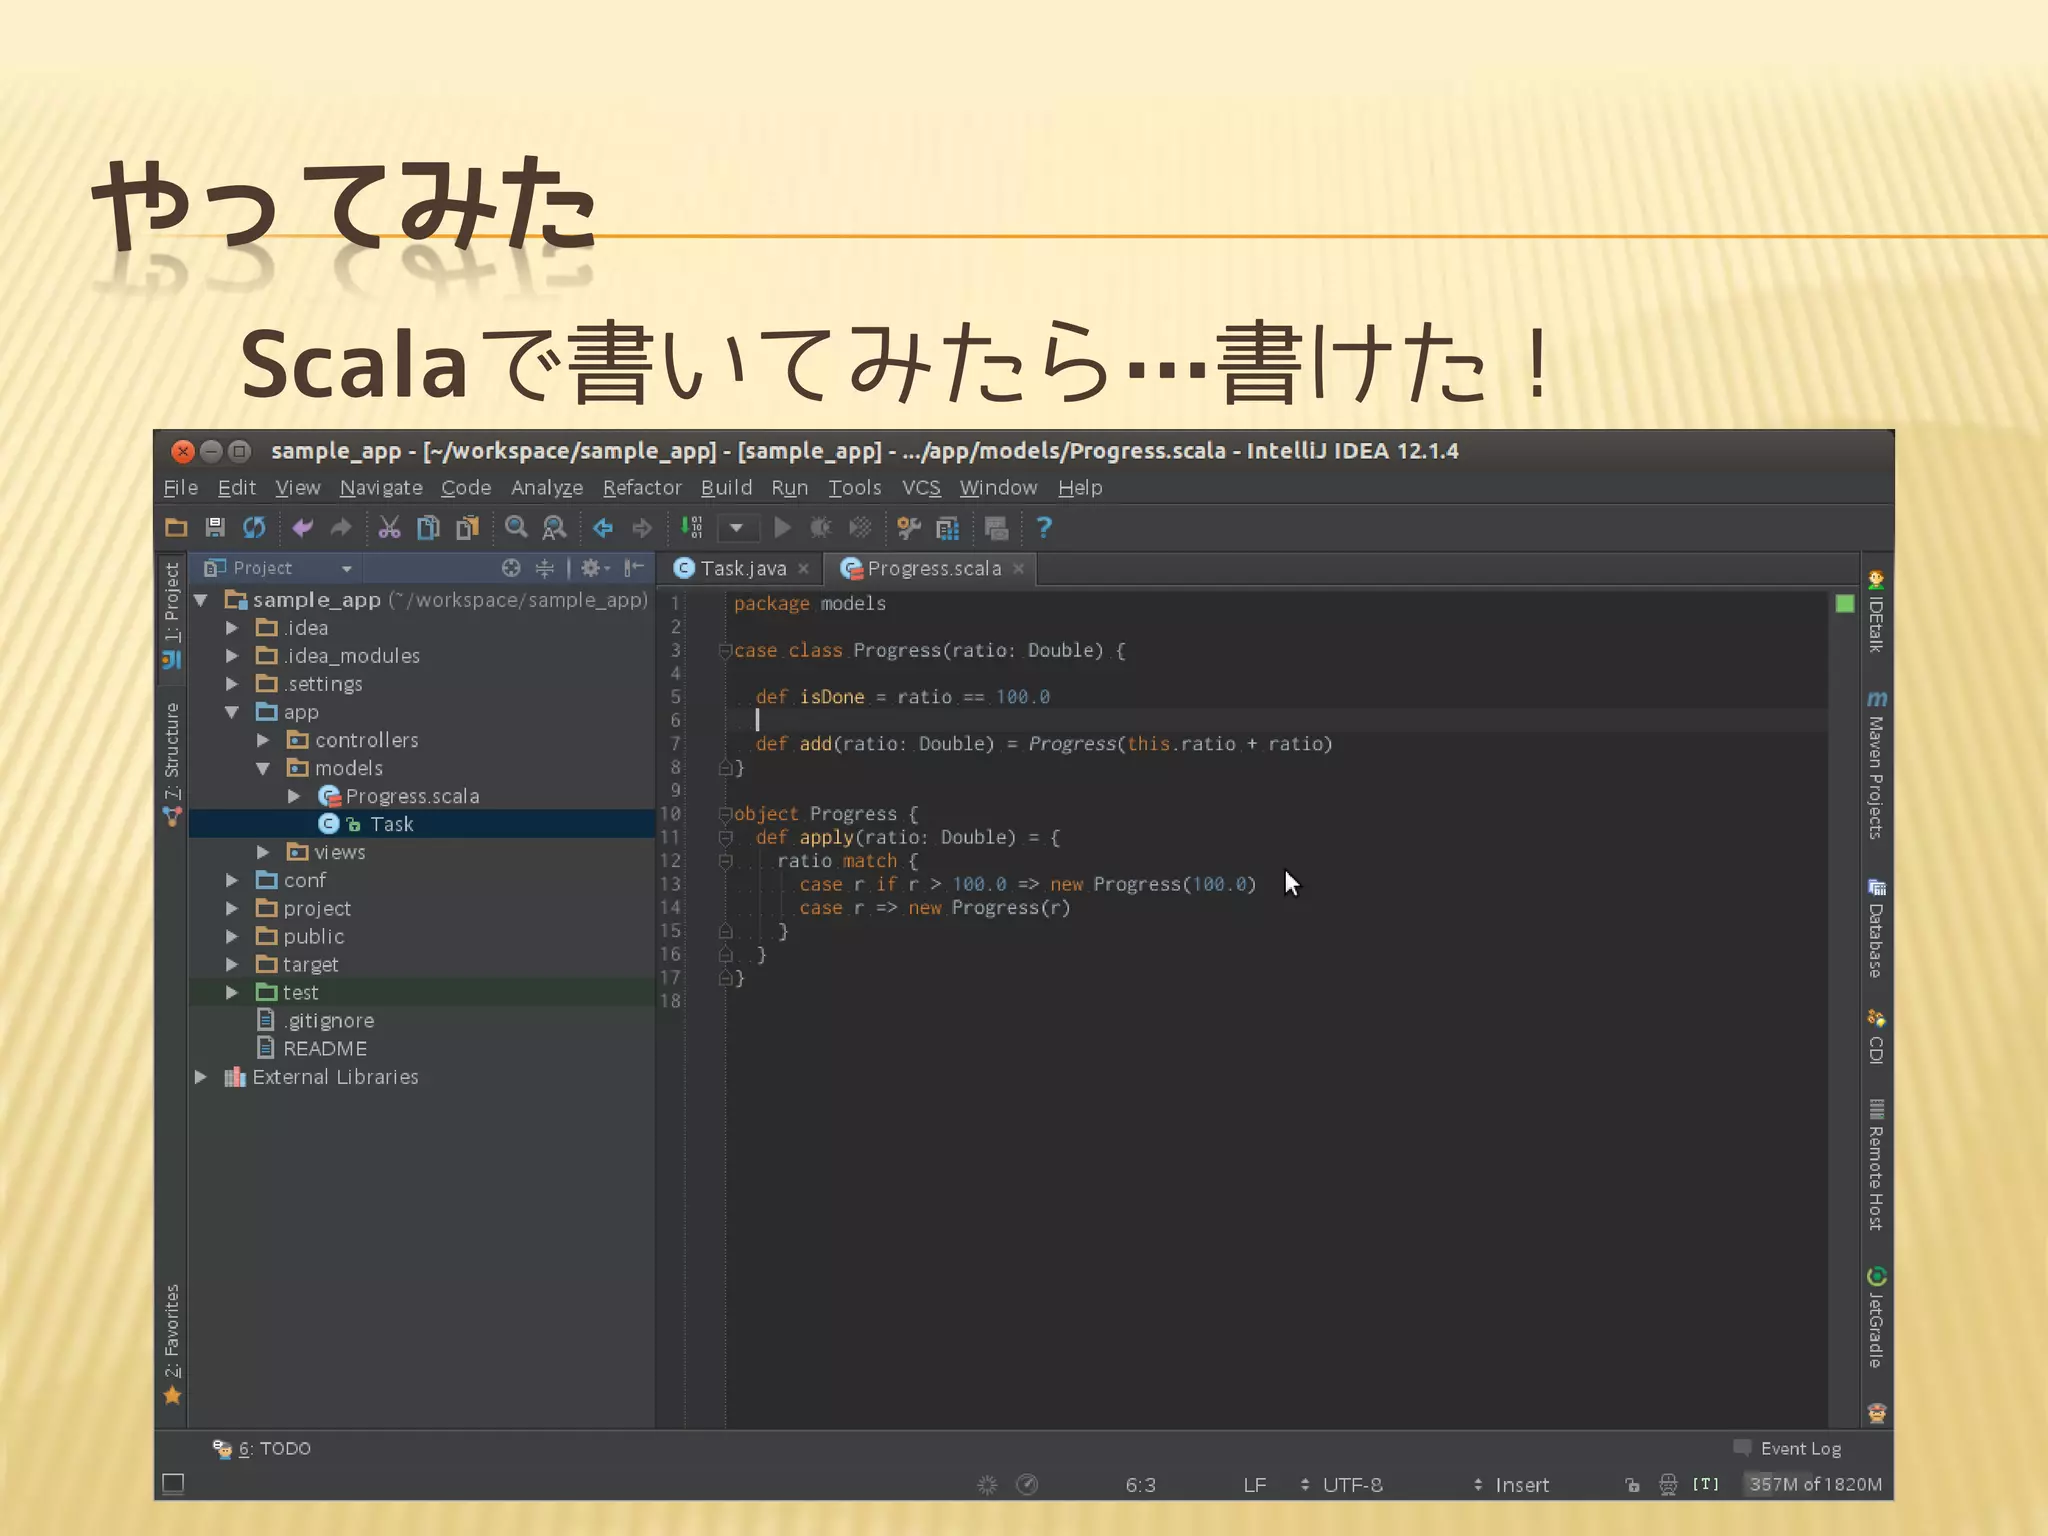Click the green Run play icon
Viewport: 2048px width, 1536px height.
tap(783, 527)
